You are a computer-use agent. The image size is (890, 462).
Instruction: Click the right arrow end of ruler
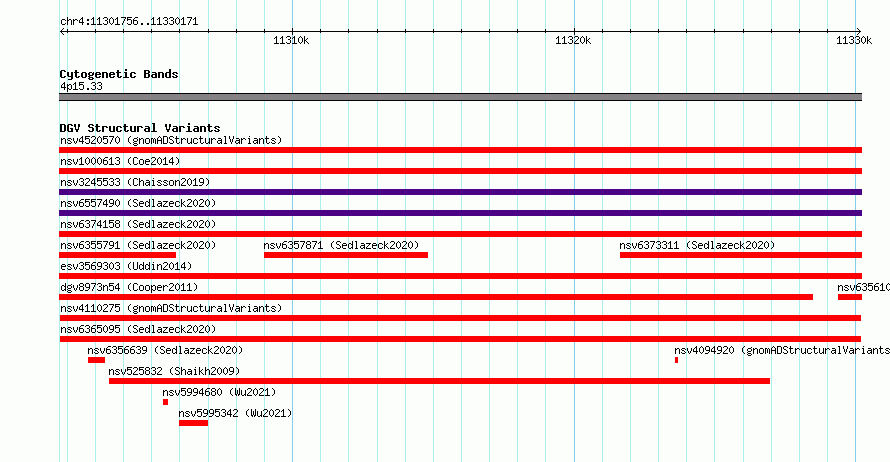point(859,32)
